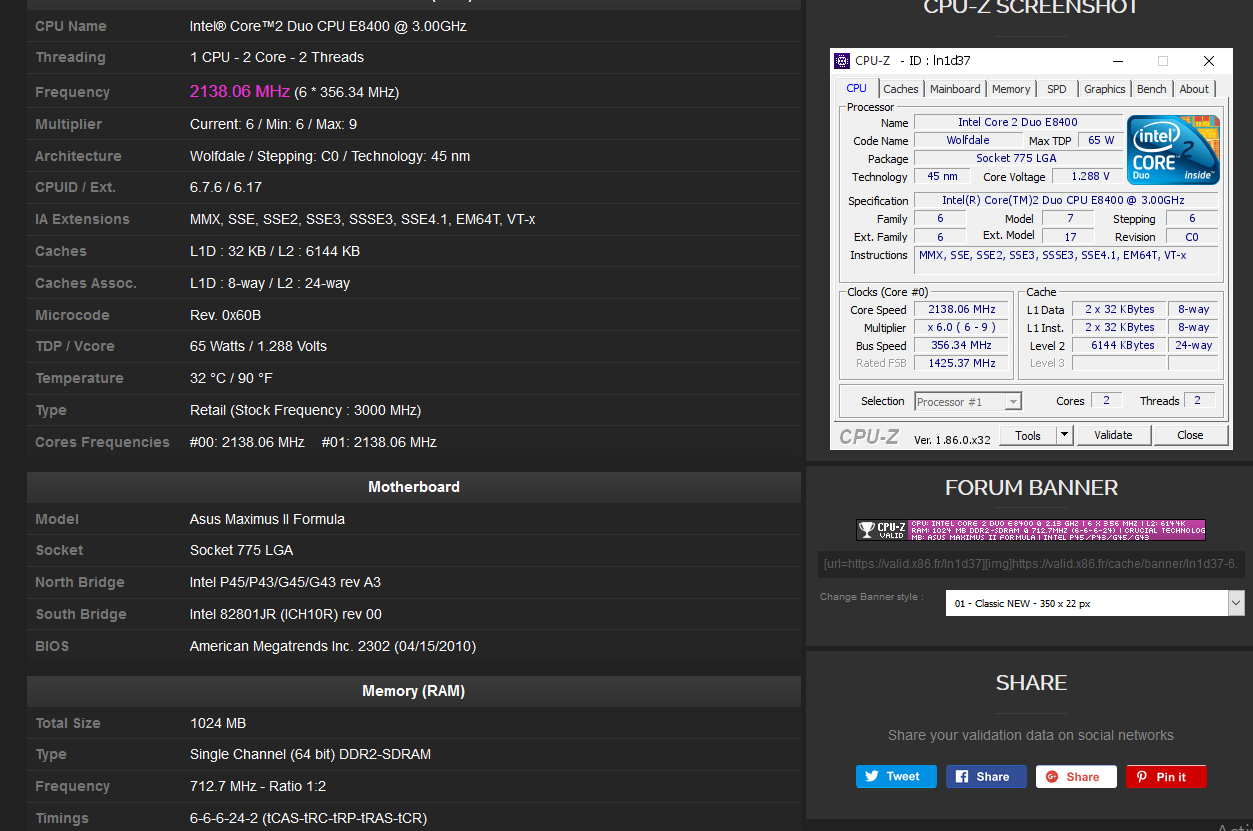
Task: Click the Intel Core 2 Duo logo
Action: tap(1173, 150)
